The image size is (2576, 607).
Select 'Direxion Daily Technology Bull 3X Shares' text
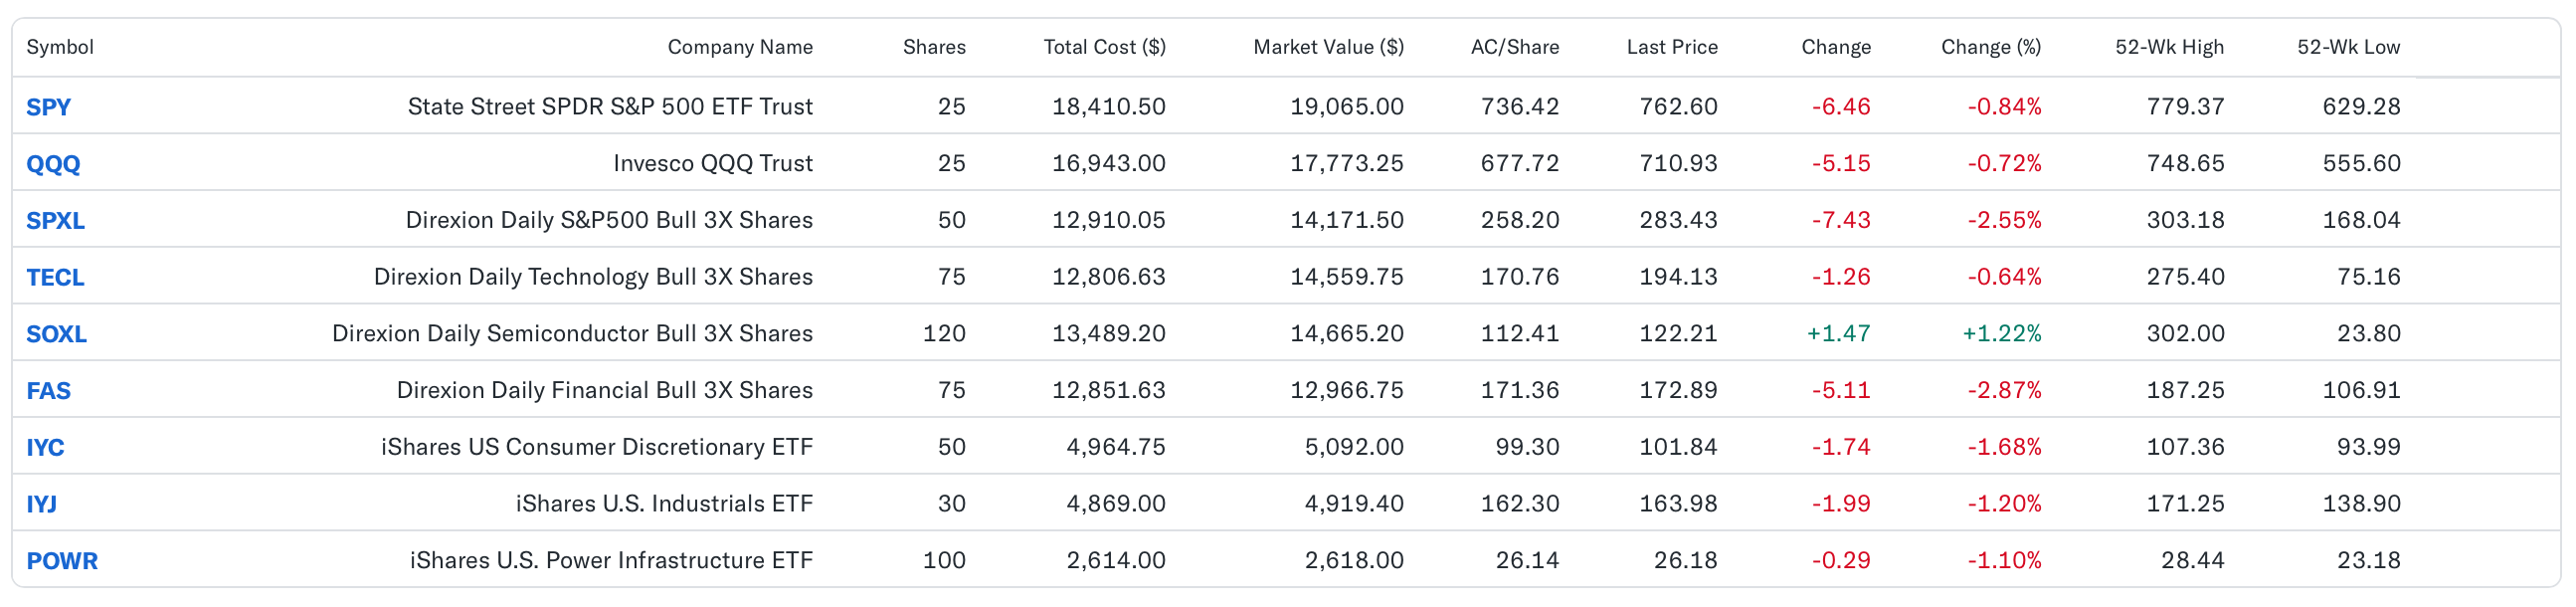click(x=593, y=277)
